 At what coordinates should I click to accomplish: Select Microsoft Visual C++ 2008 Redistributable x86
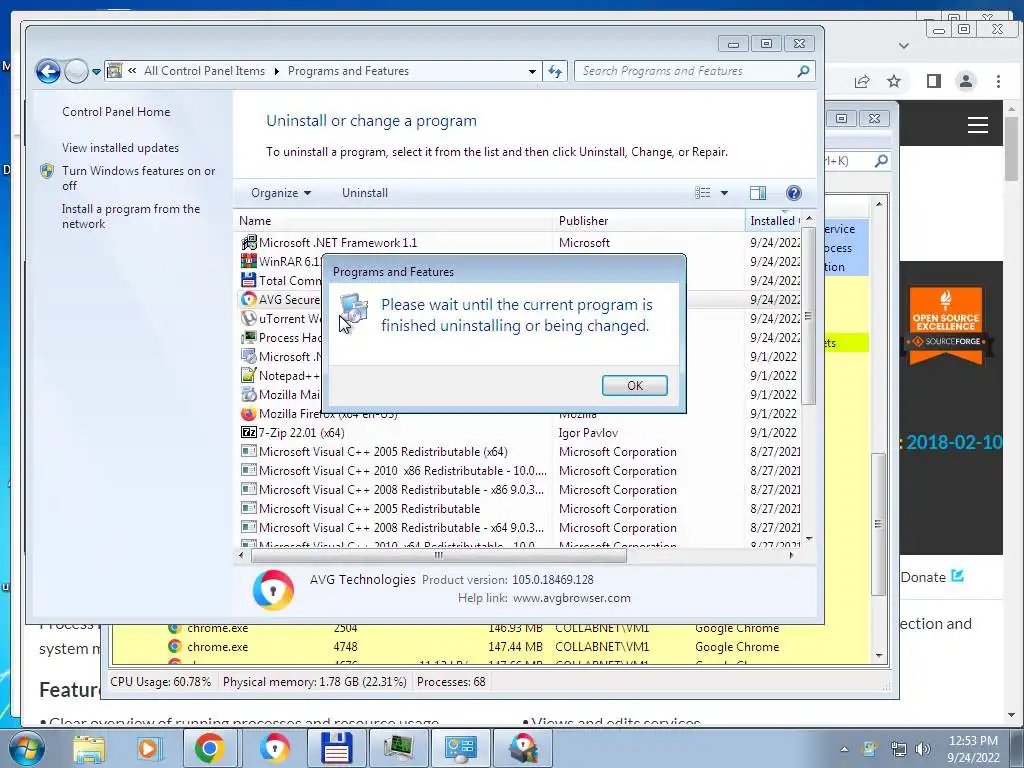(x=401, y=489)
